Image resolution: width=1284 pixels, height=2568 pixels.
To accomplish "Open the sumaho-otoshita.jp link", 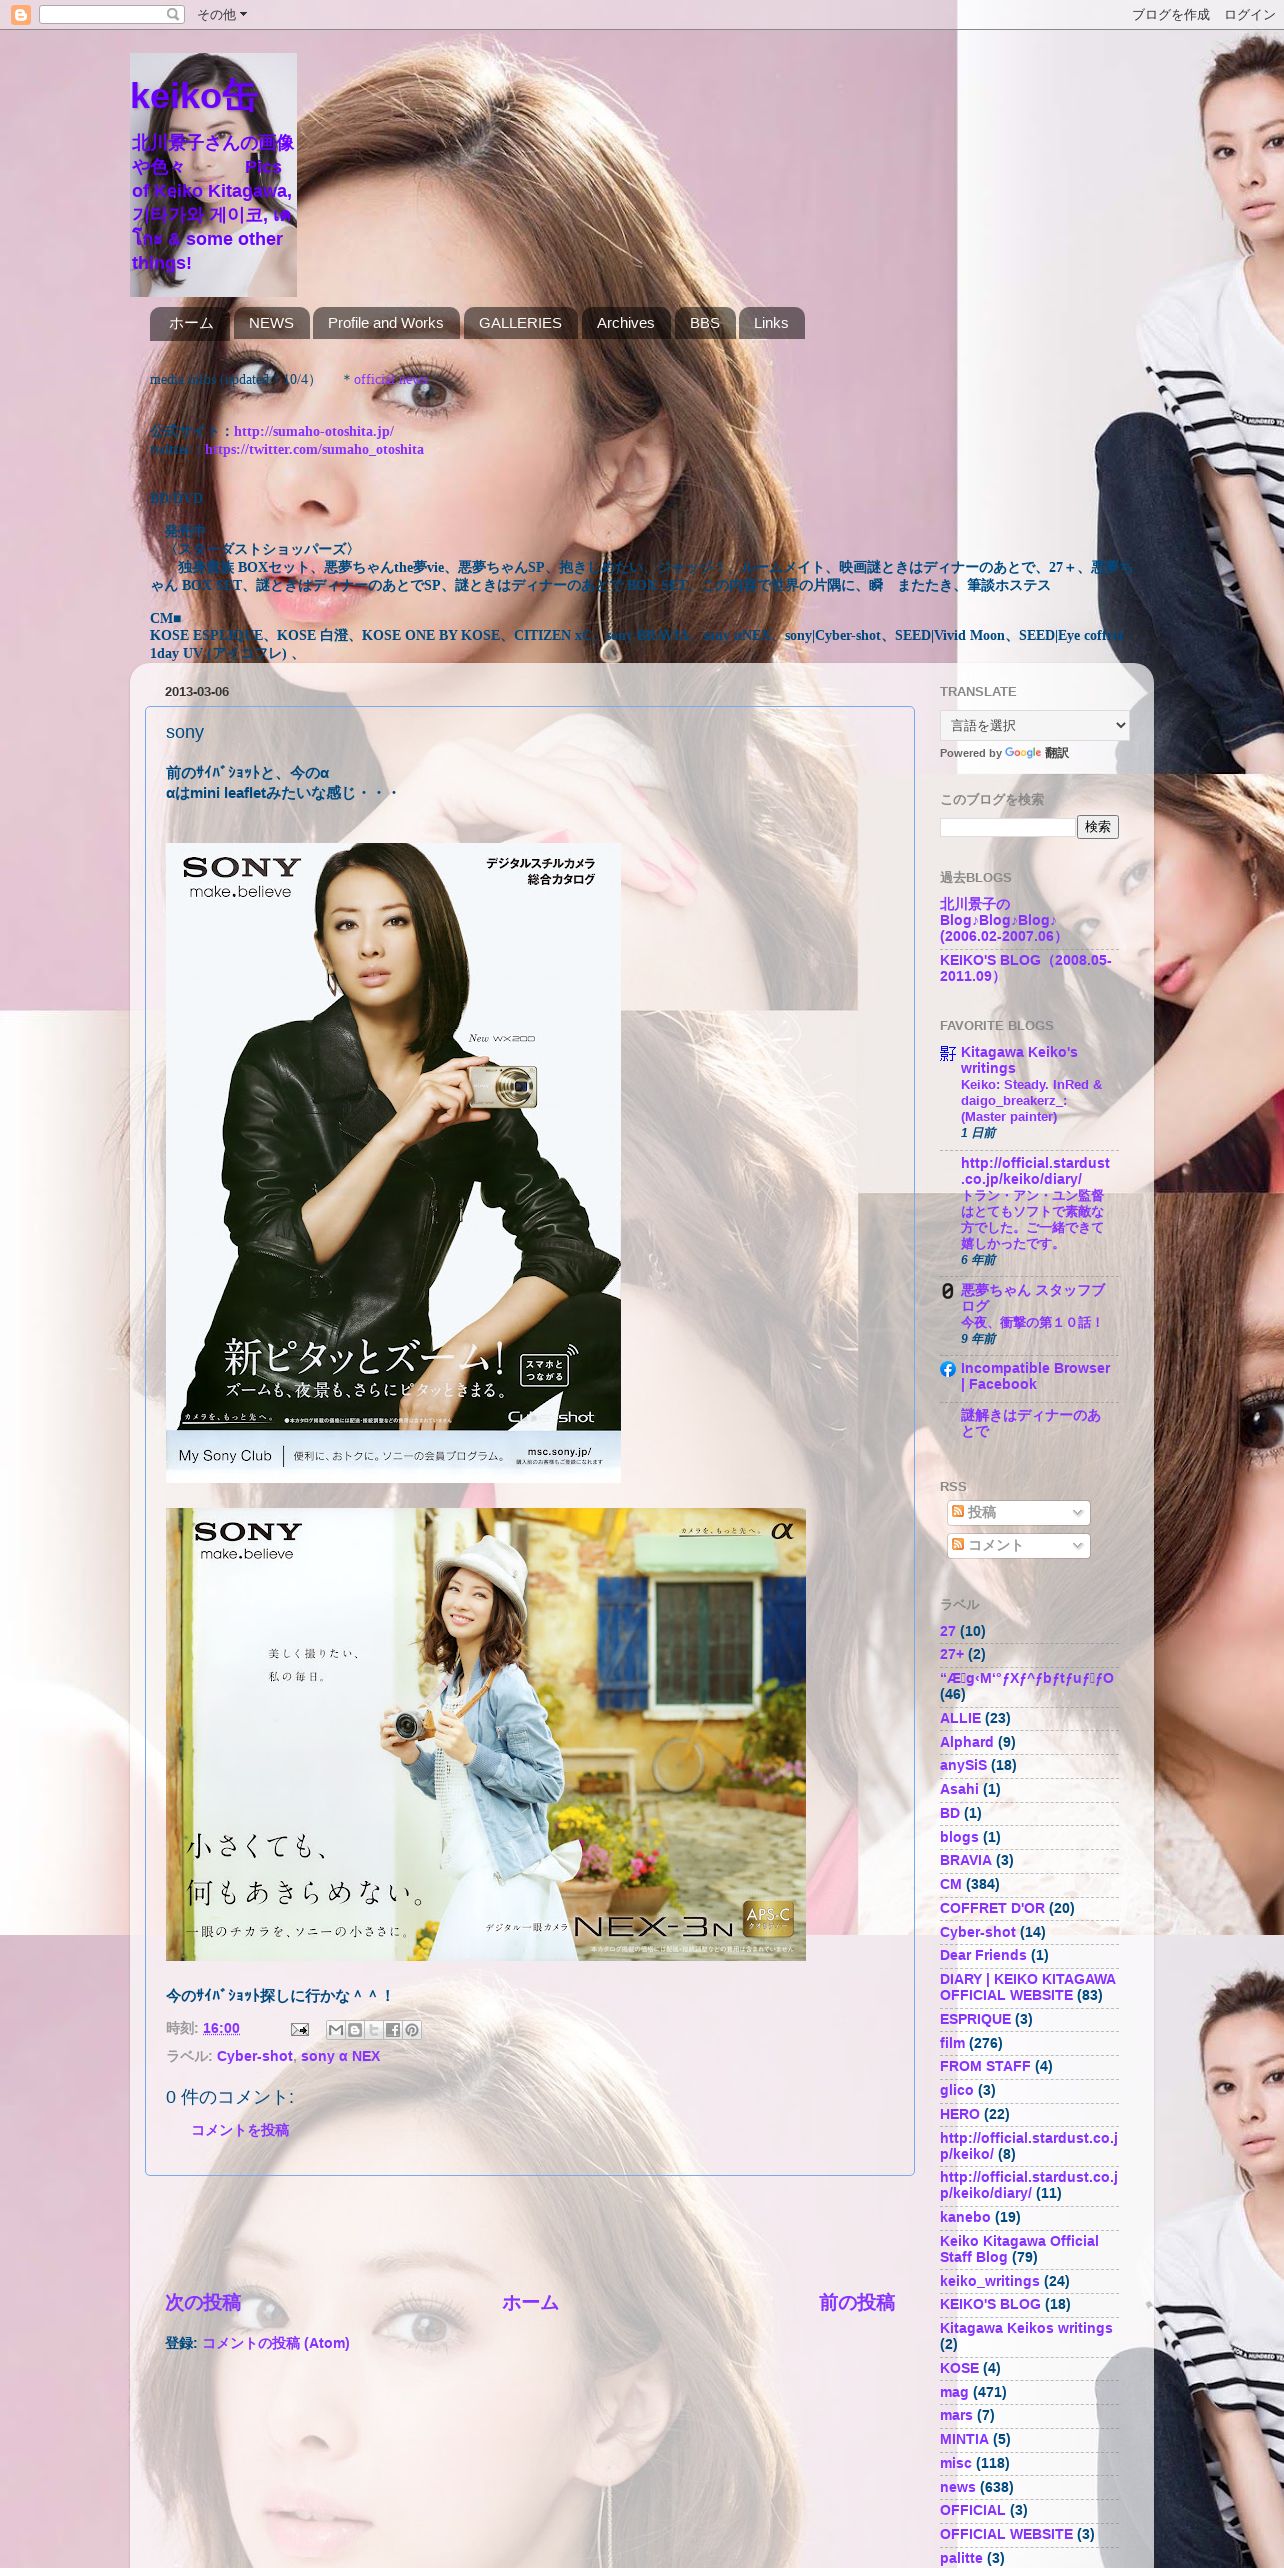I will point(313,431).
